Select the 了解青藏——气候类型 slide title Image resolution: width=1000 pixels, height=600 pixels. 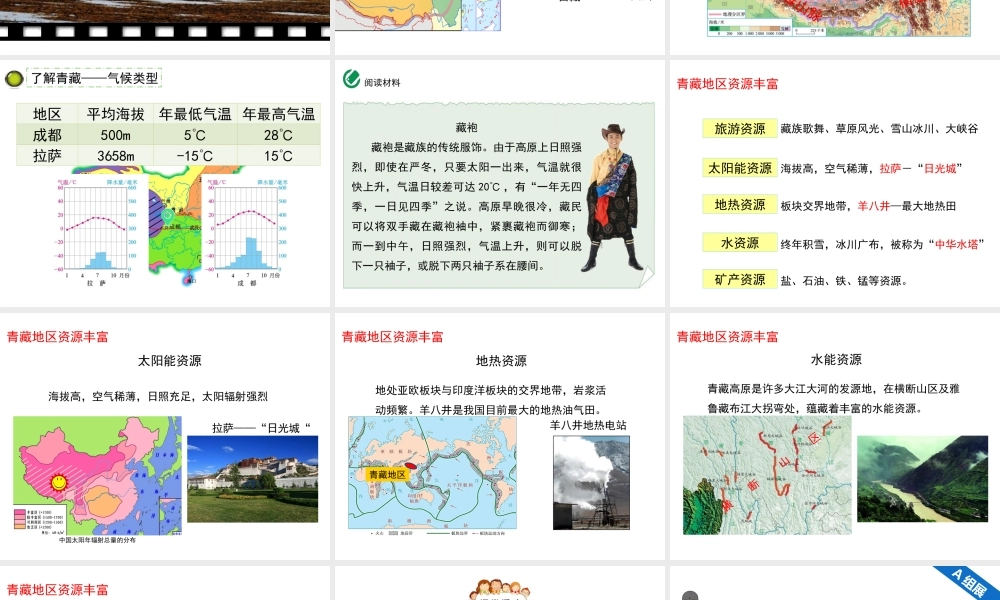94,78
